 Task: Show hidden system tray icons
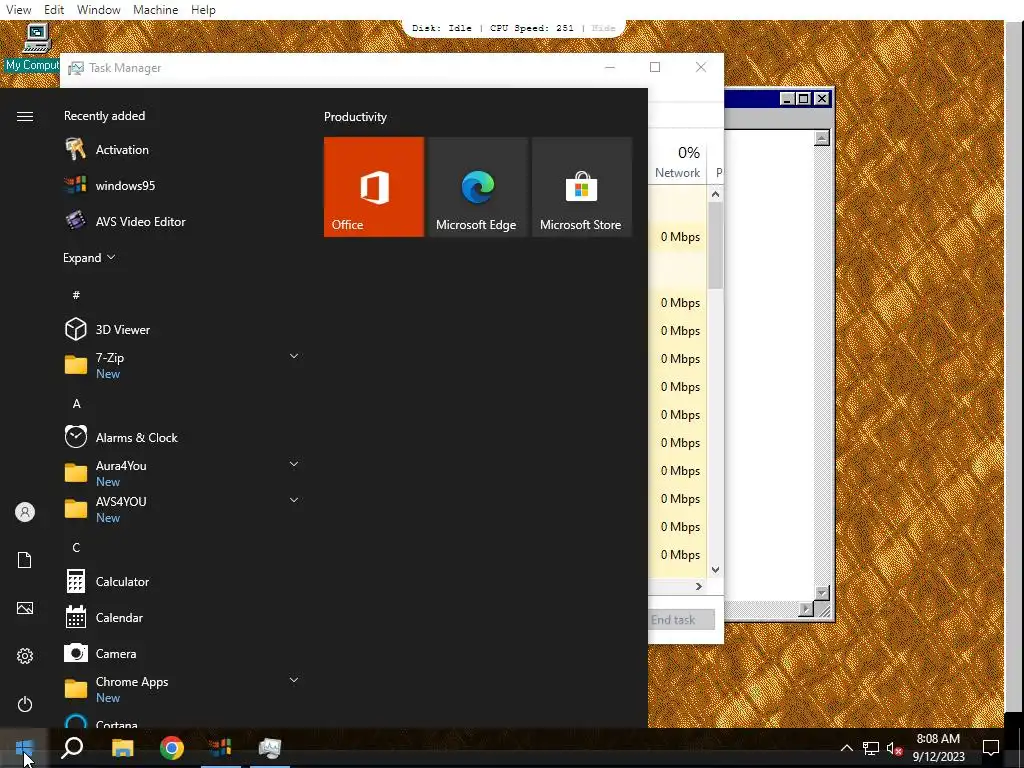846,748
